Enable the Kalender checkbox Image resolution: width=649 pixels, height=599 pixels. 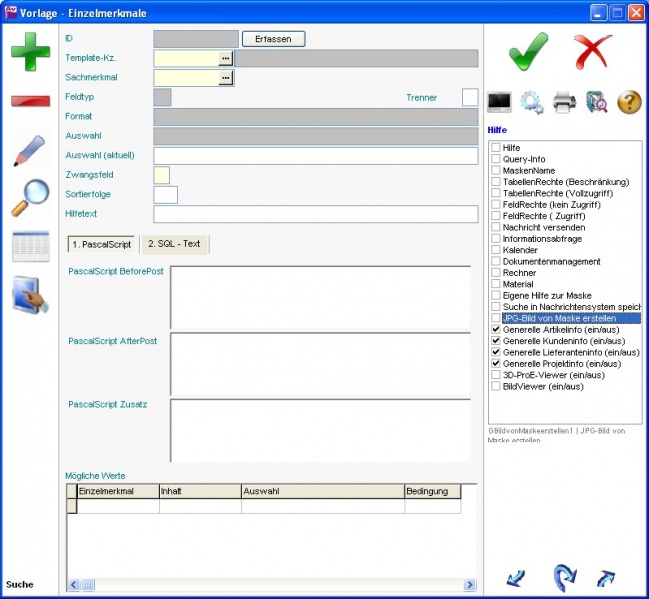click(496, 250)
